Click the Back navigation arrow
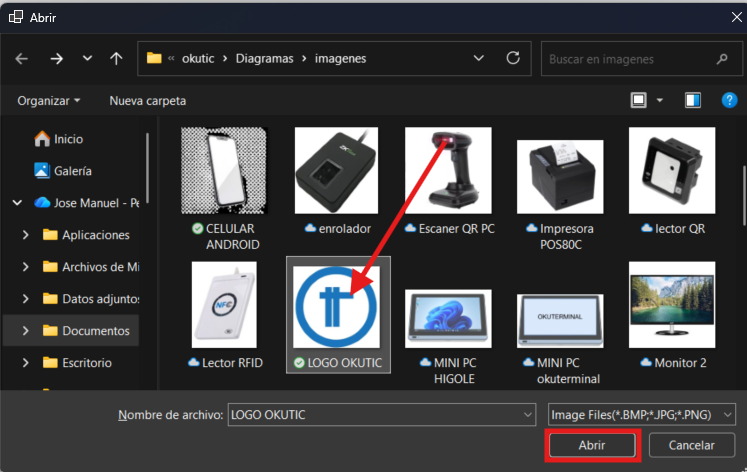The width and height of the screenshot is (747, 472). [x=22, y=59]
